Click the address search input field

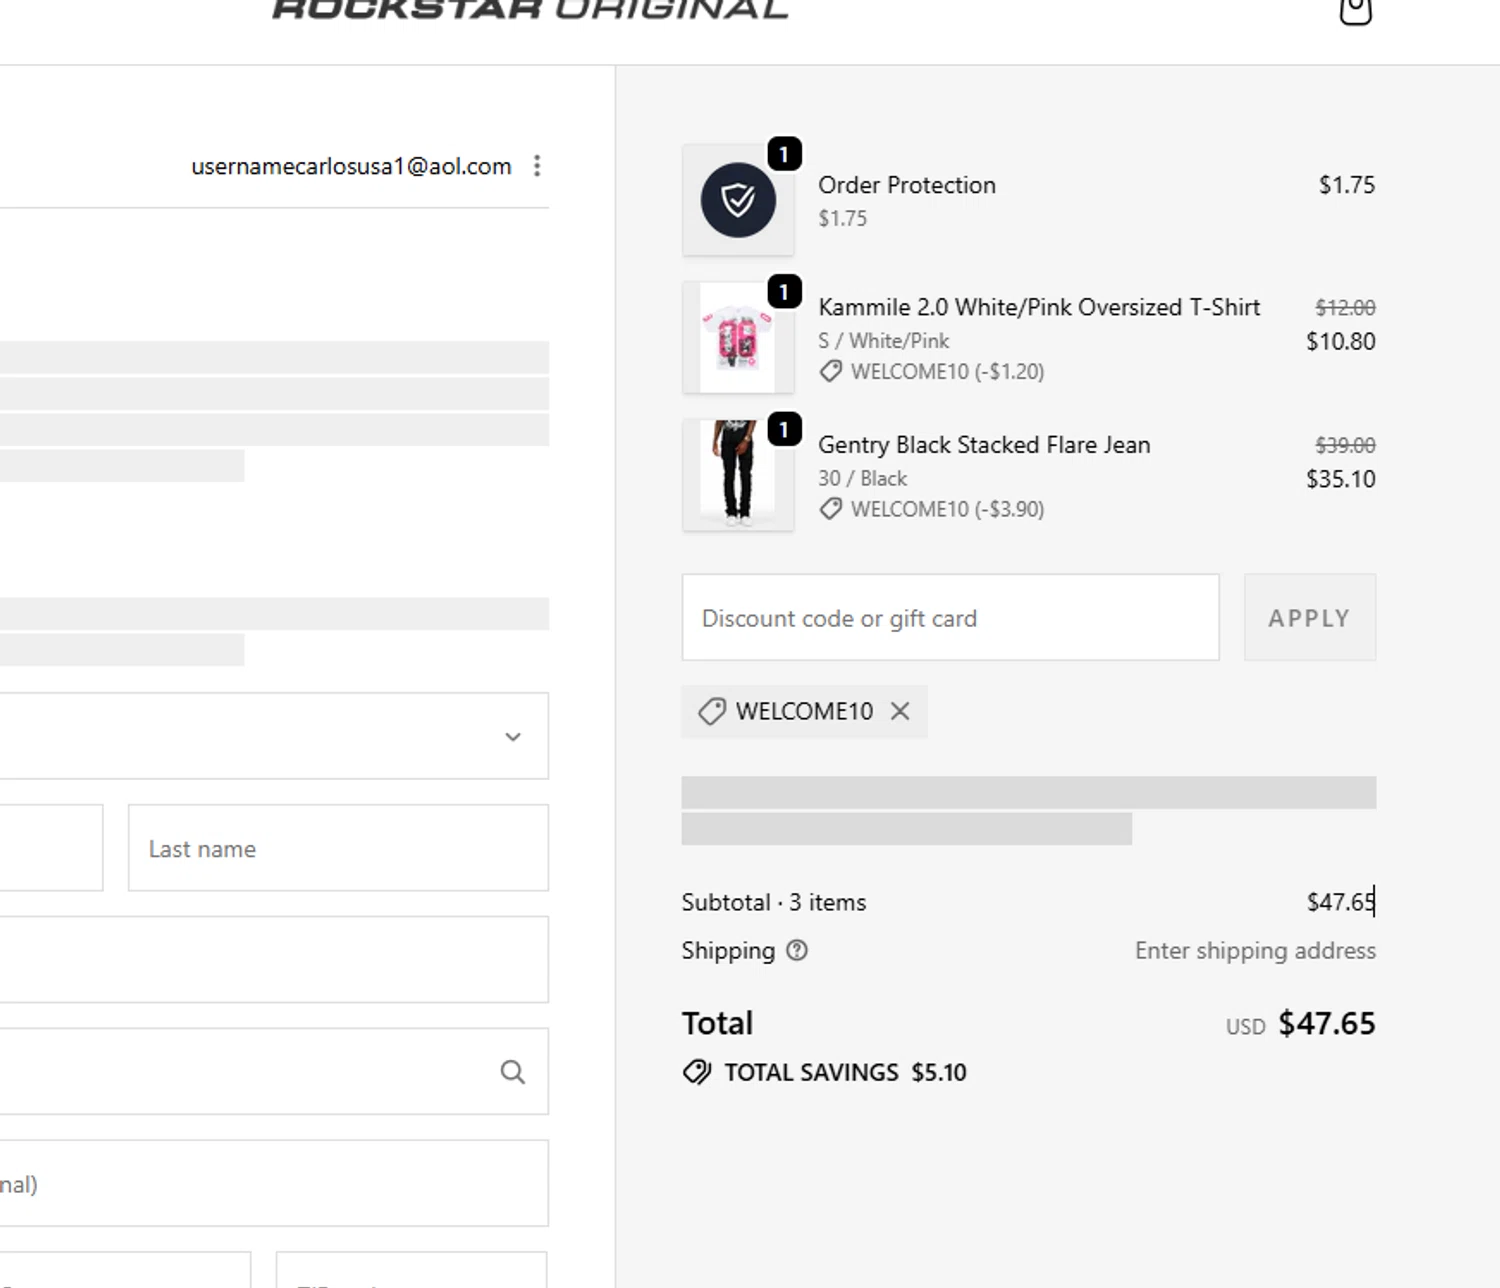coord(250,1072)
